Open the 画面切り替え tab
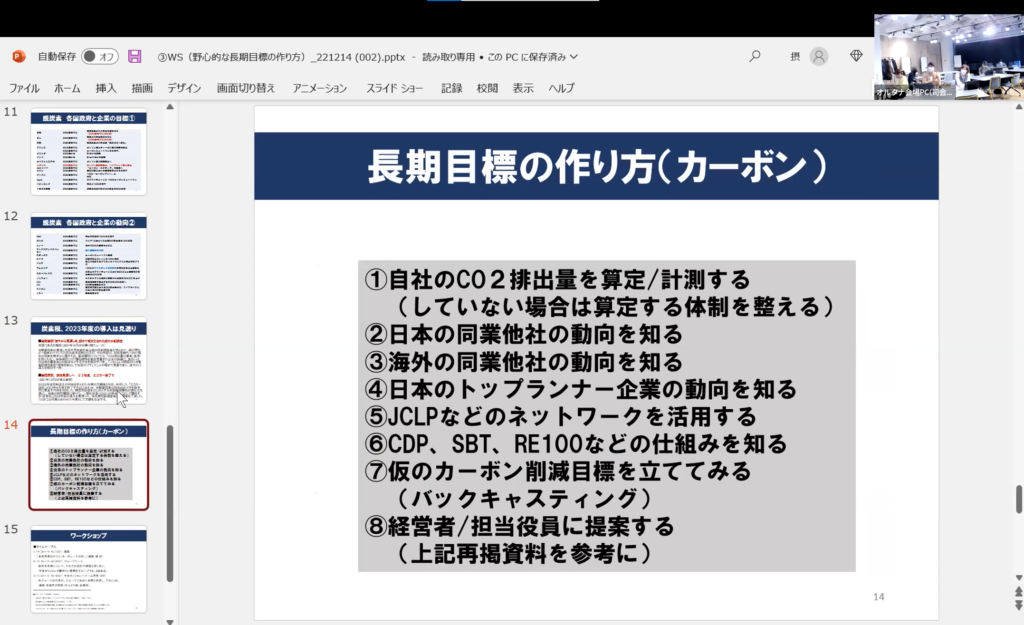 click(x=246, y=88)
